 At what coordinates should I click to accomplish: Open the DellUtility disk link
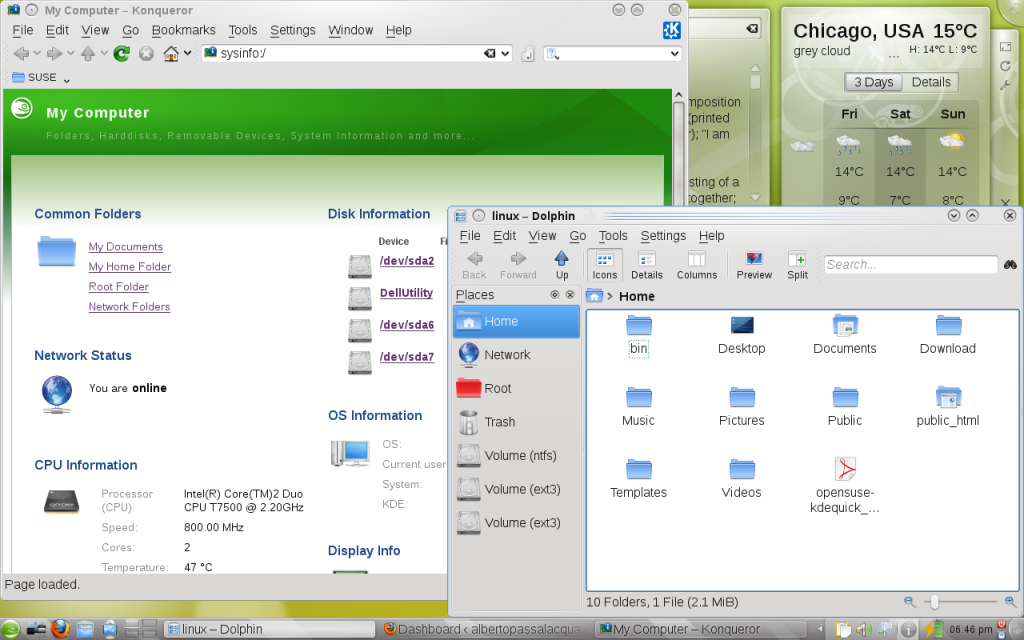406,293
